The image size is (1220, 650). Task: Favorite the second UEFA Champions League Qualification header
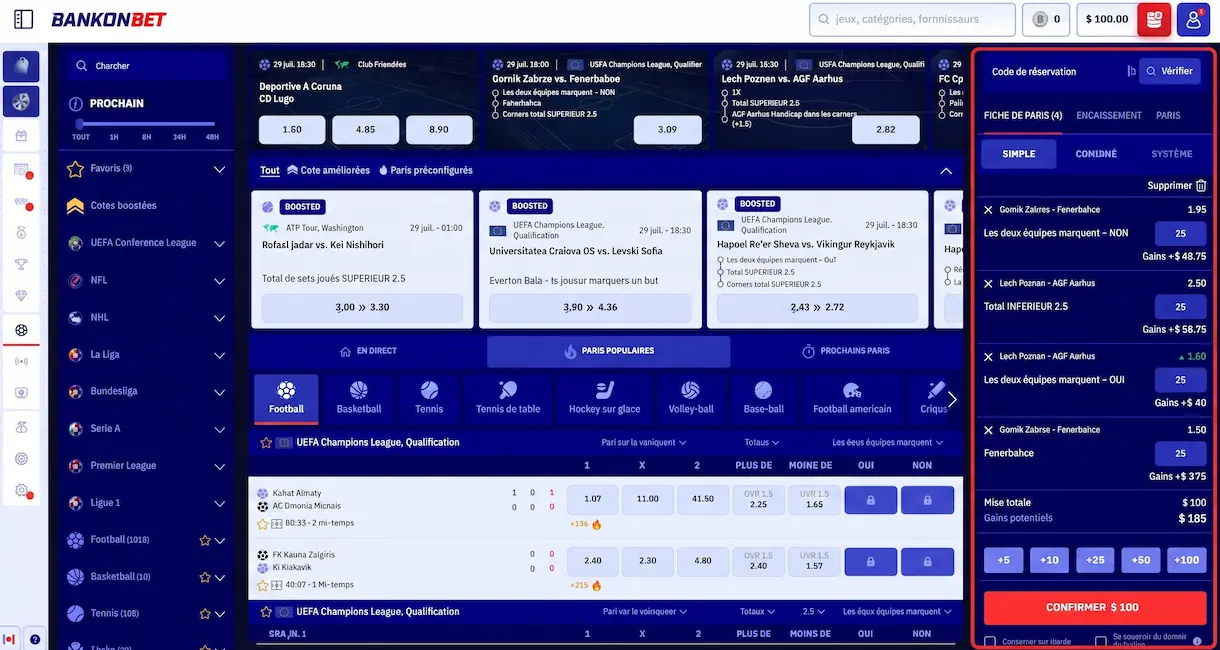click(x=266, y=611)
